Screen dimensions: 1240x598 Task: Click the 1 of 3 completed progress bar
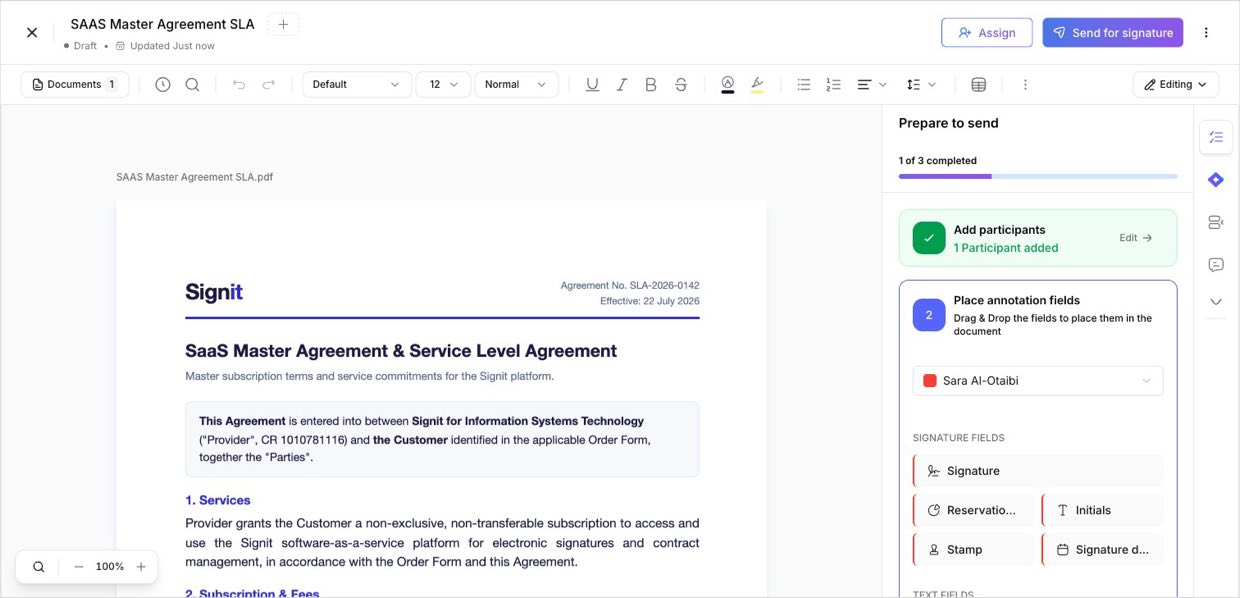click(1038, 177)
